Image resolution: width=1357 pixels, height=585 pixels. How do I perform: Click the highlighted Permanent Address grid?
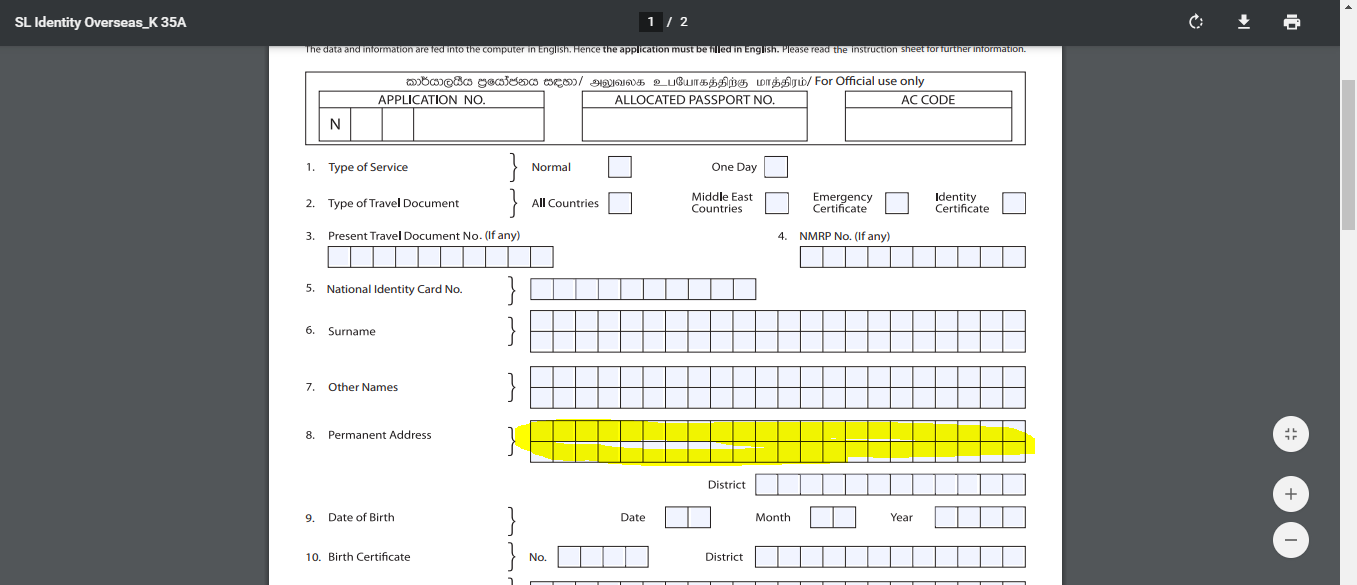pyautogui.click(x=778, y=441)
